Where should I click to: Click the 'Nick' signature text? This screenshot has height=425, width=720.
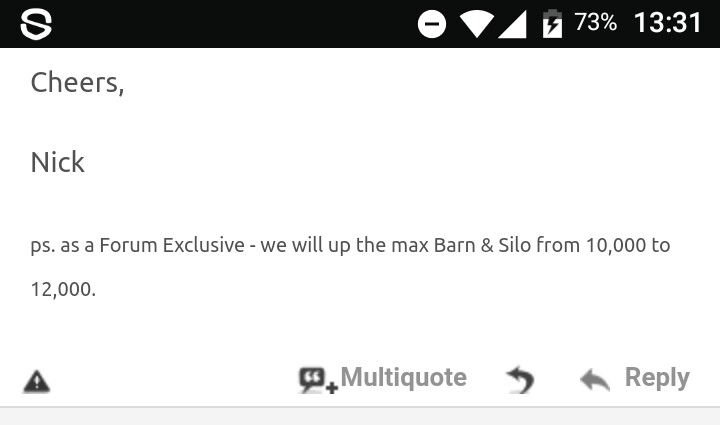[57, 162]
